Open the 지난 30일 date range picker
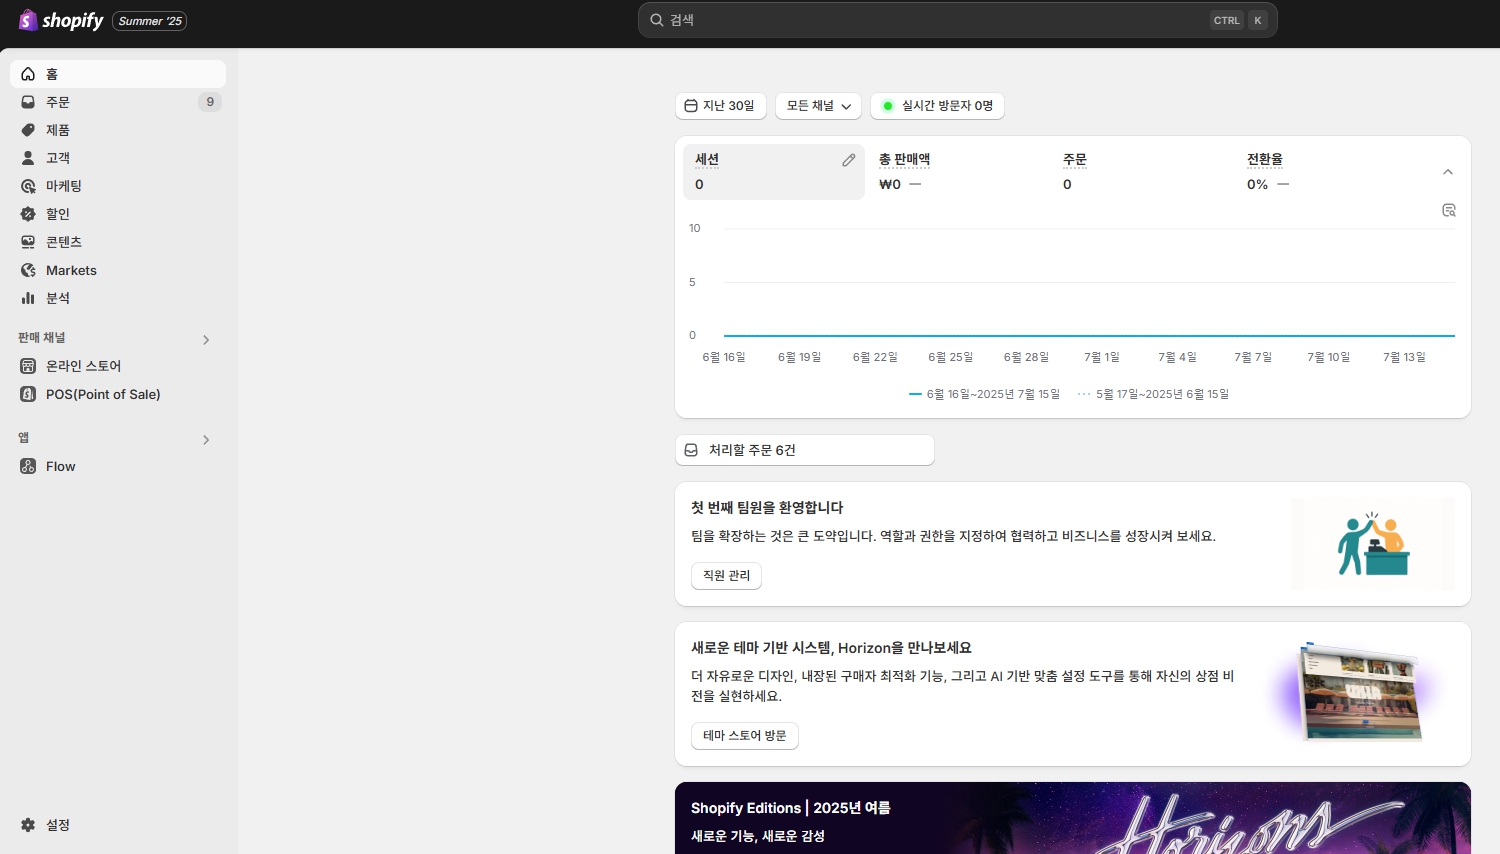The height and width of the screenshot is (854, 1500). tap(720, 106)
